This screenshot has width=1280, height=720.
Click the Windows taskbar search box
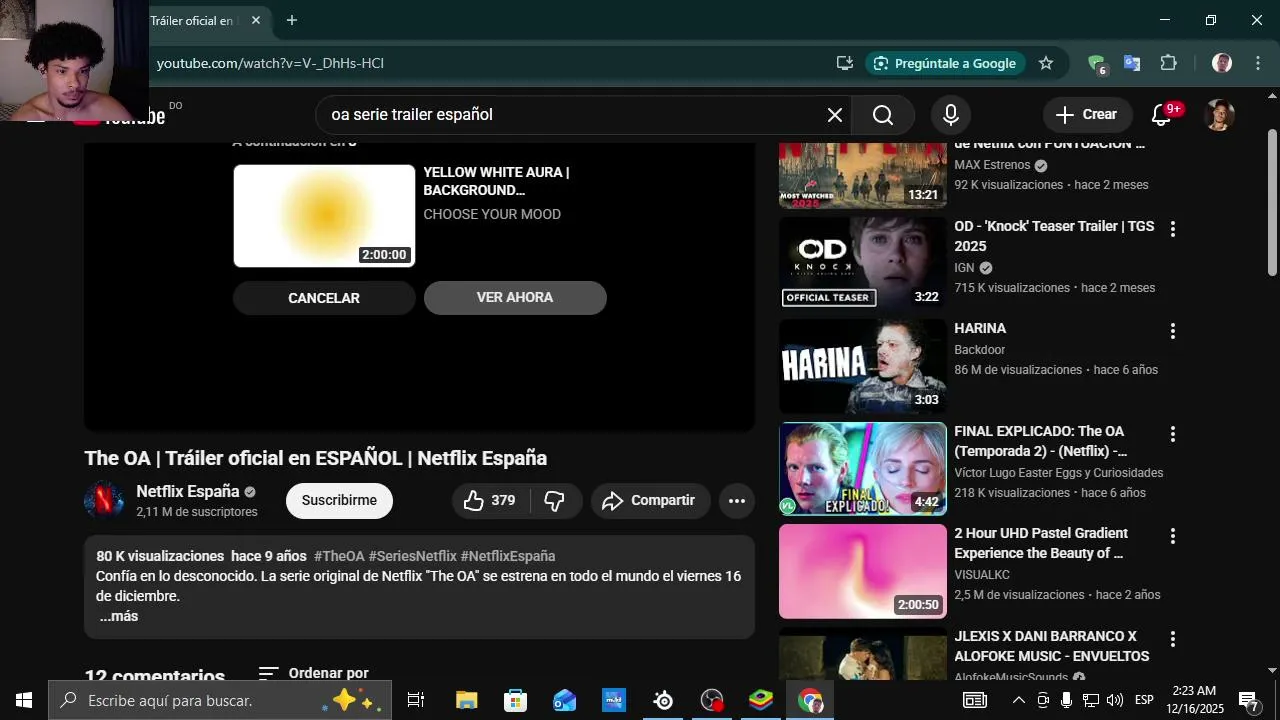(x=220, y=700)
